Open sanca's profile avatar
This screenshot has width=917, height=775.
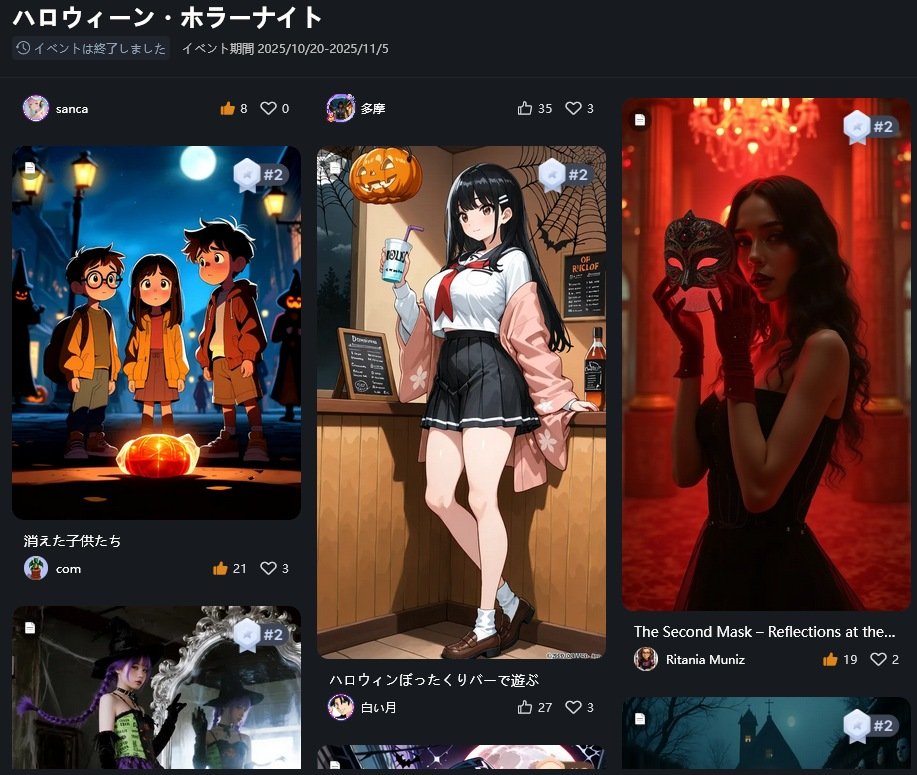pos(36,108)
